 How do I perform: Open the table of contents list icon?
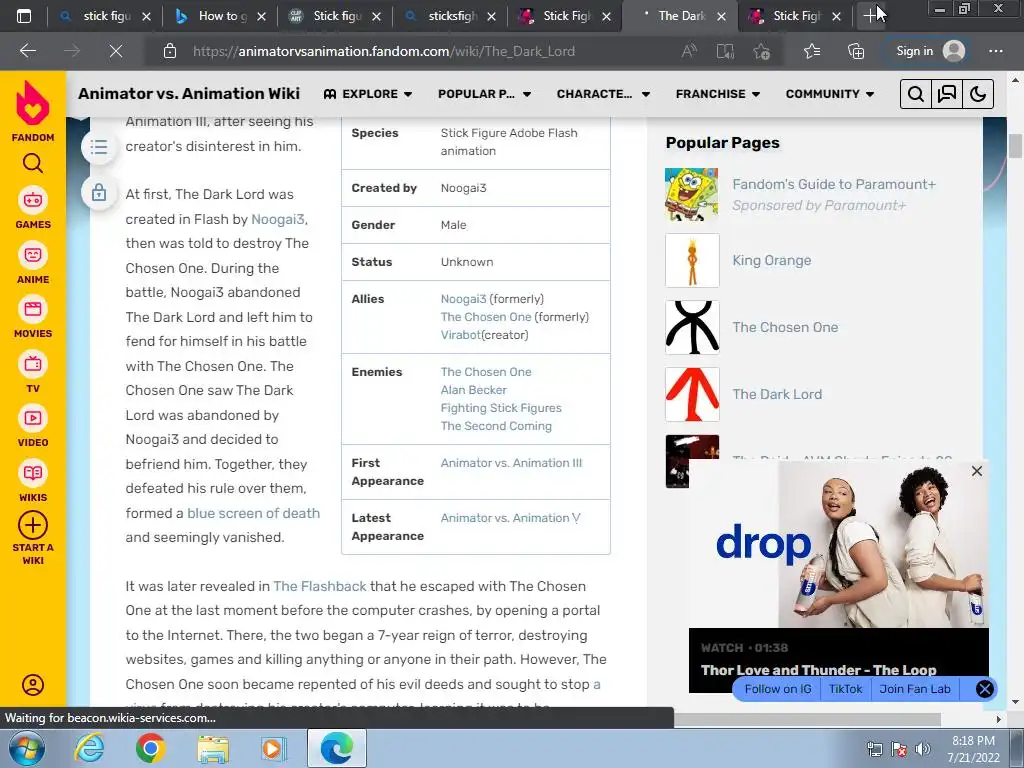pyautogui.click(x=99, y=147)
